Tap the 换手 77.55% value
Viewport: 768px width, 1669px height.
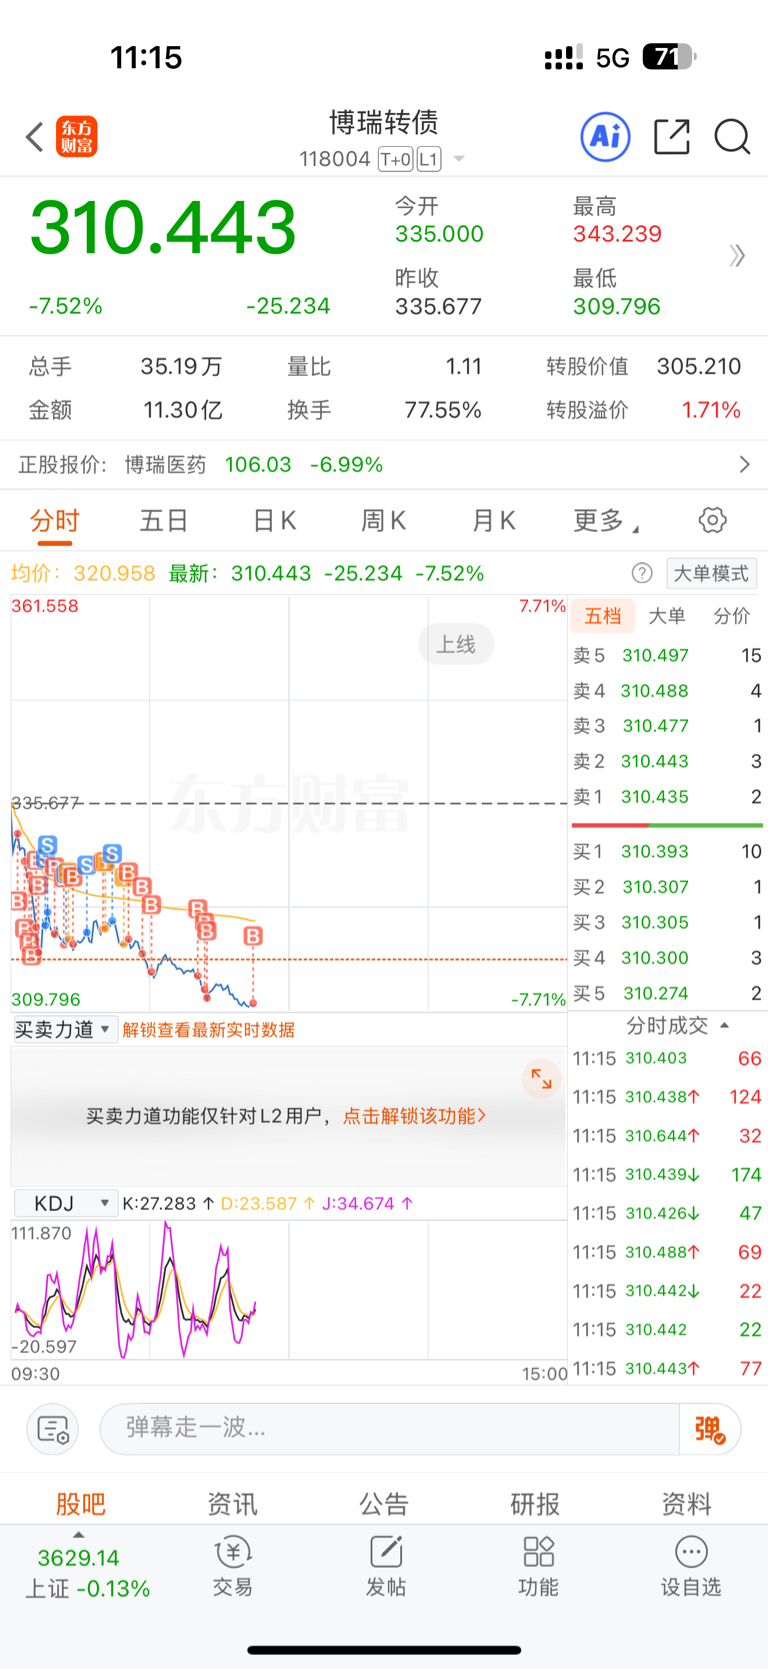pyautogui.click(x=443, y=410)
